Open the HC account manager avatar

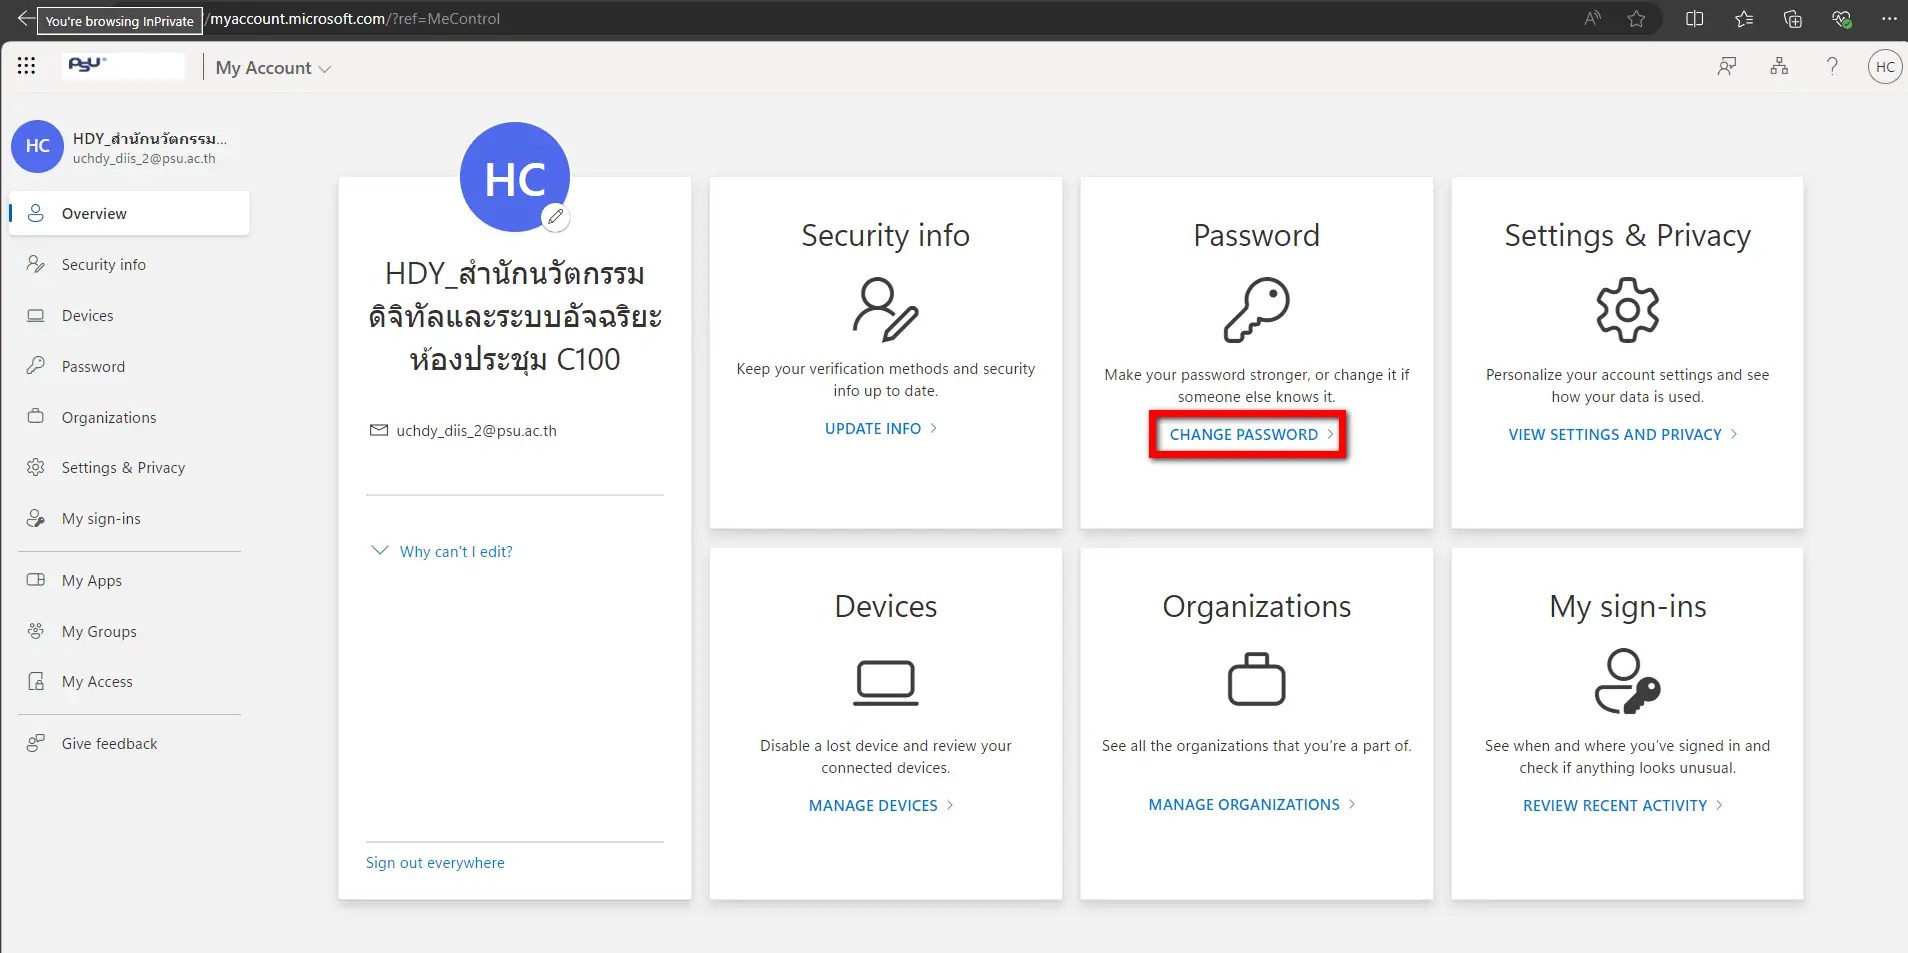(x=1885, y=67)
